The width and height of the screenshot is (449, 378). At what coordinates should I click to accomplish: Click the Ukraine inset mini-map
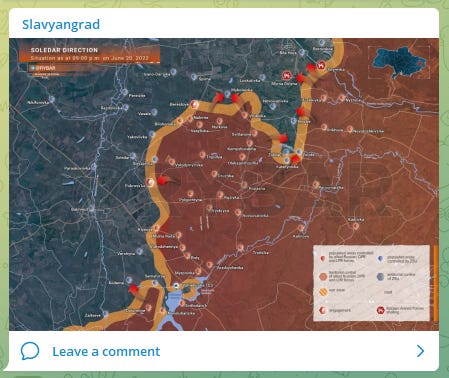pos(399,62)
